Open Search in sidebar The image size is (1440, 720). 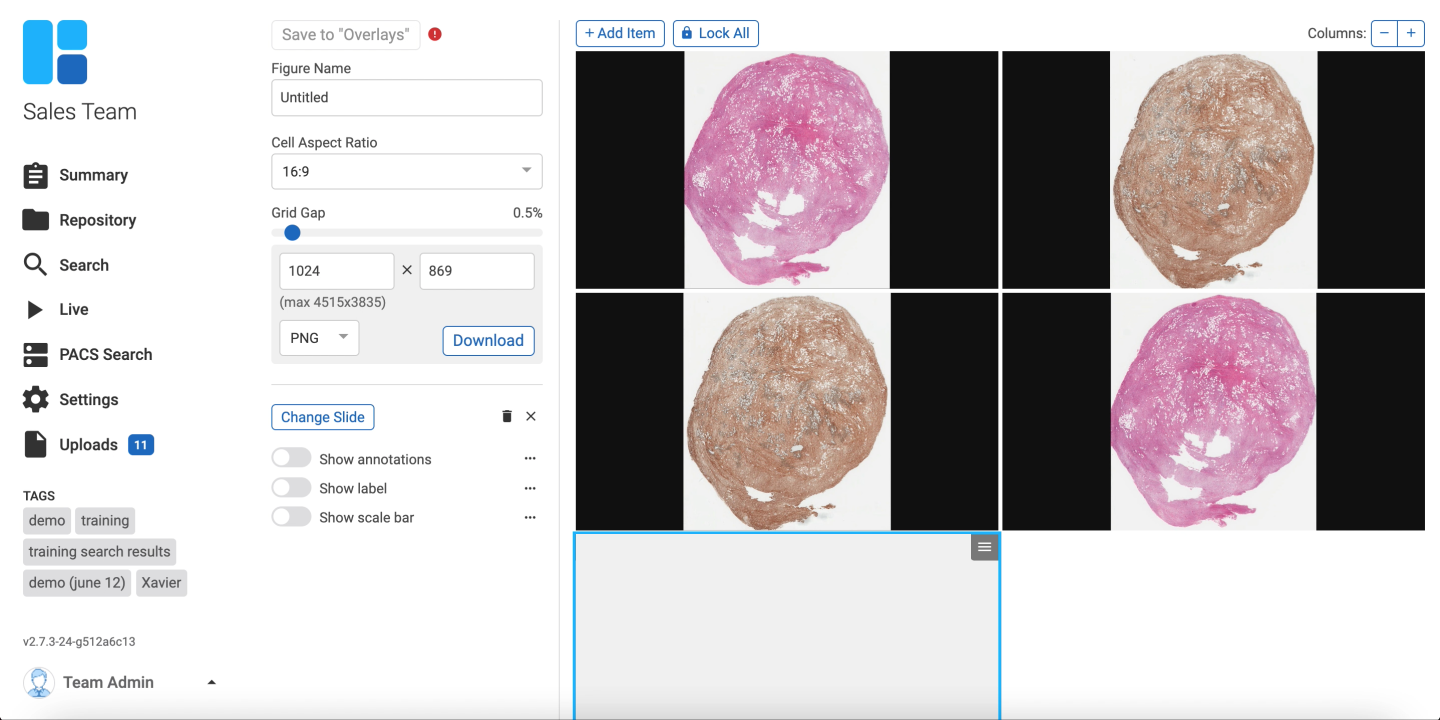(84, 265)
